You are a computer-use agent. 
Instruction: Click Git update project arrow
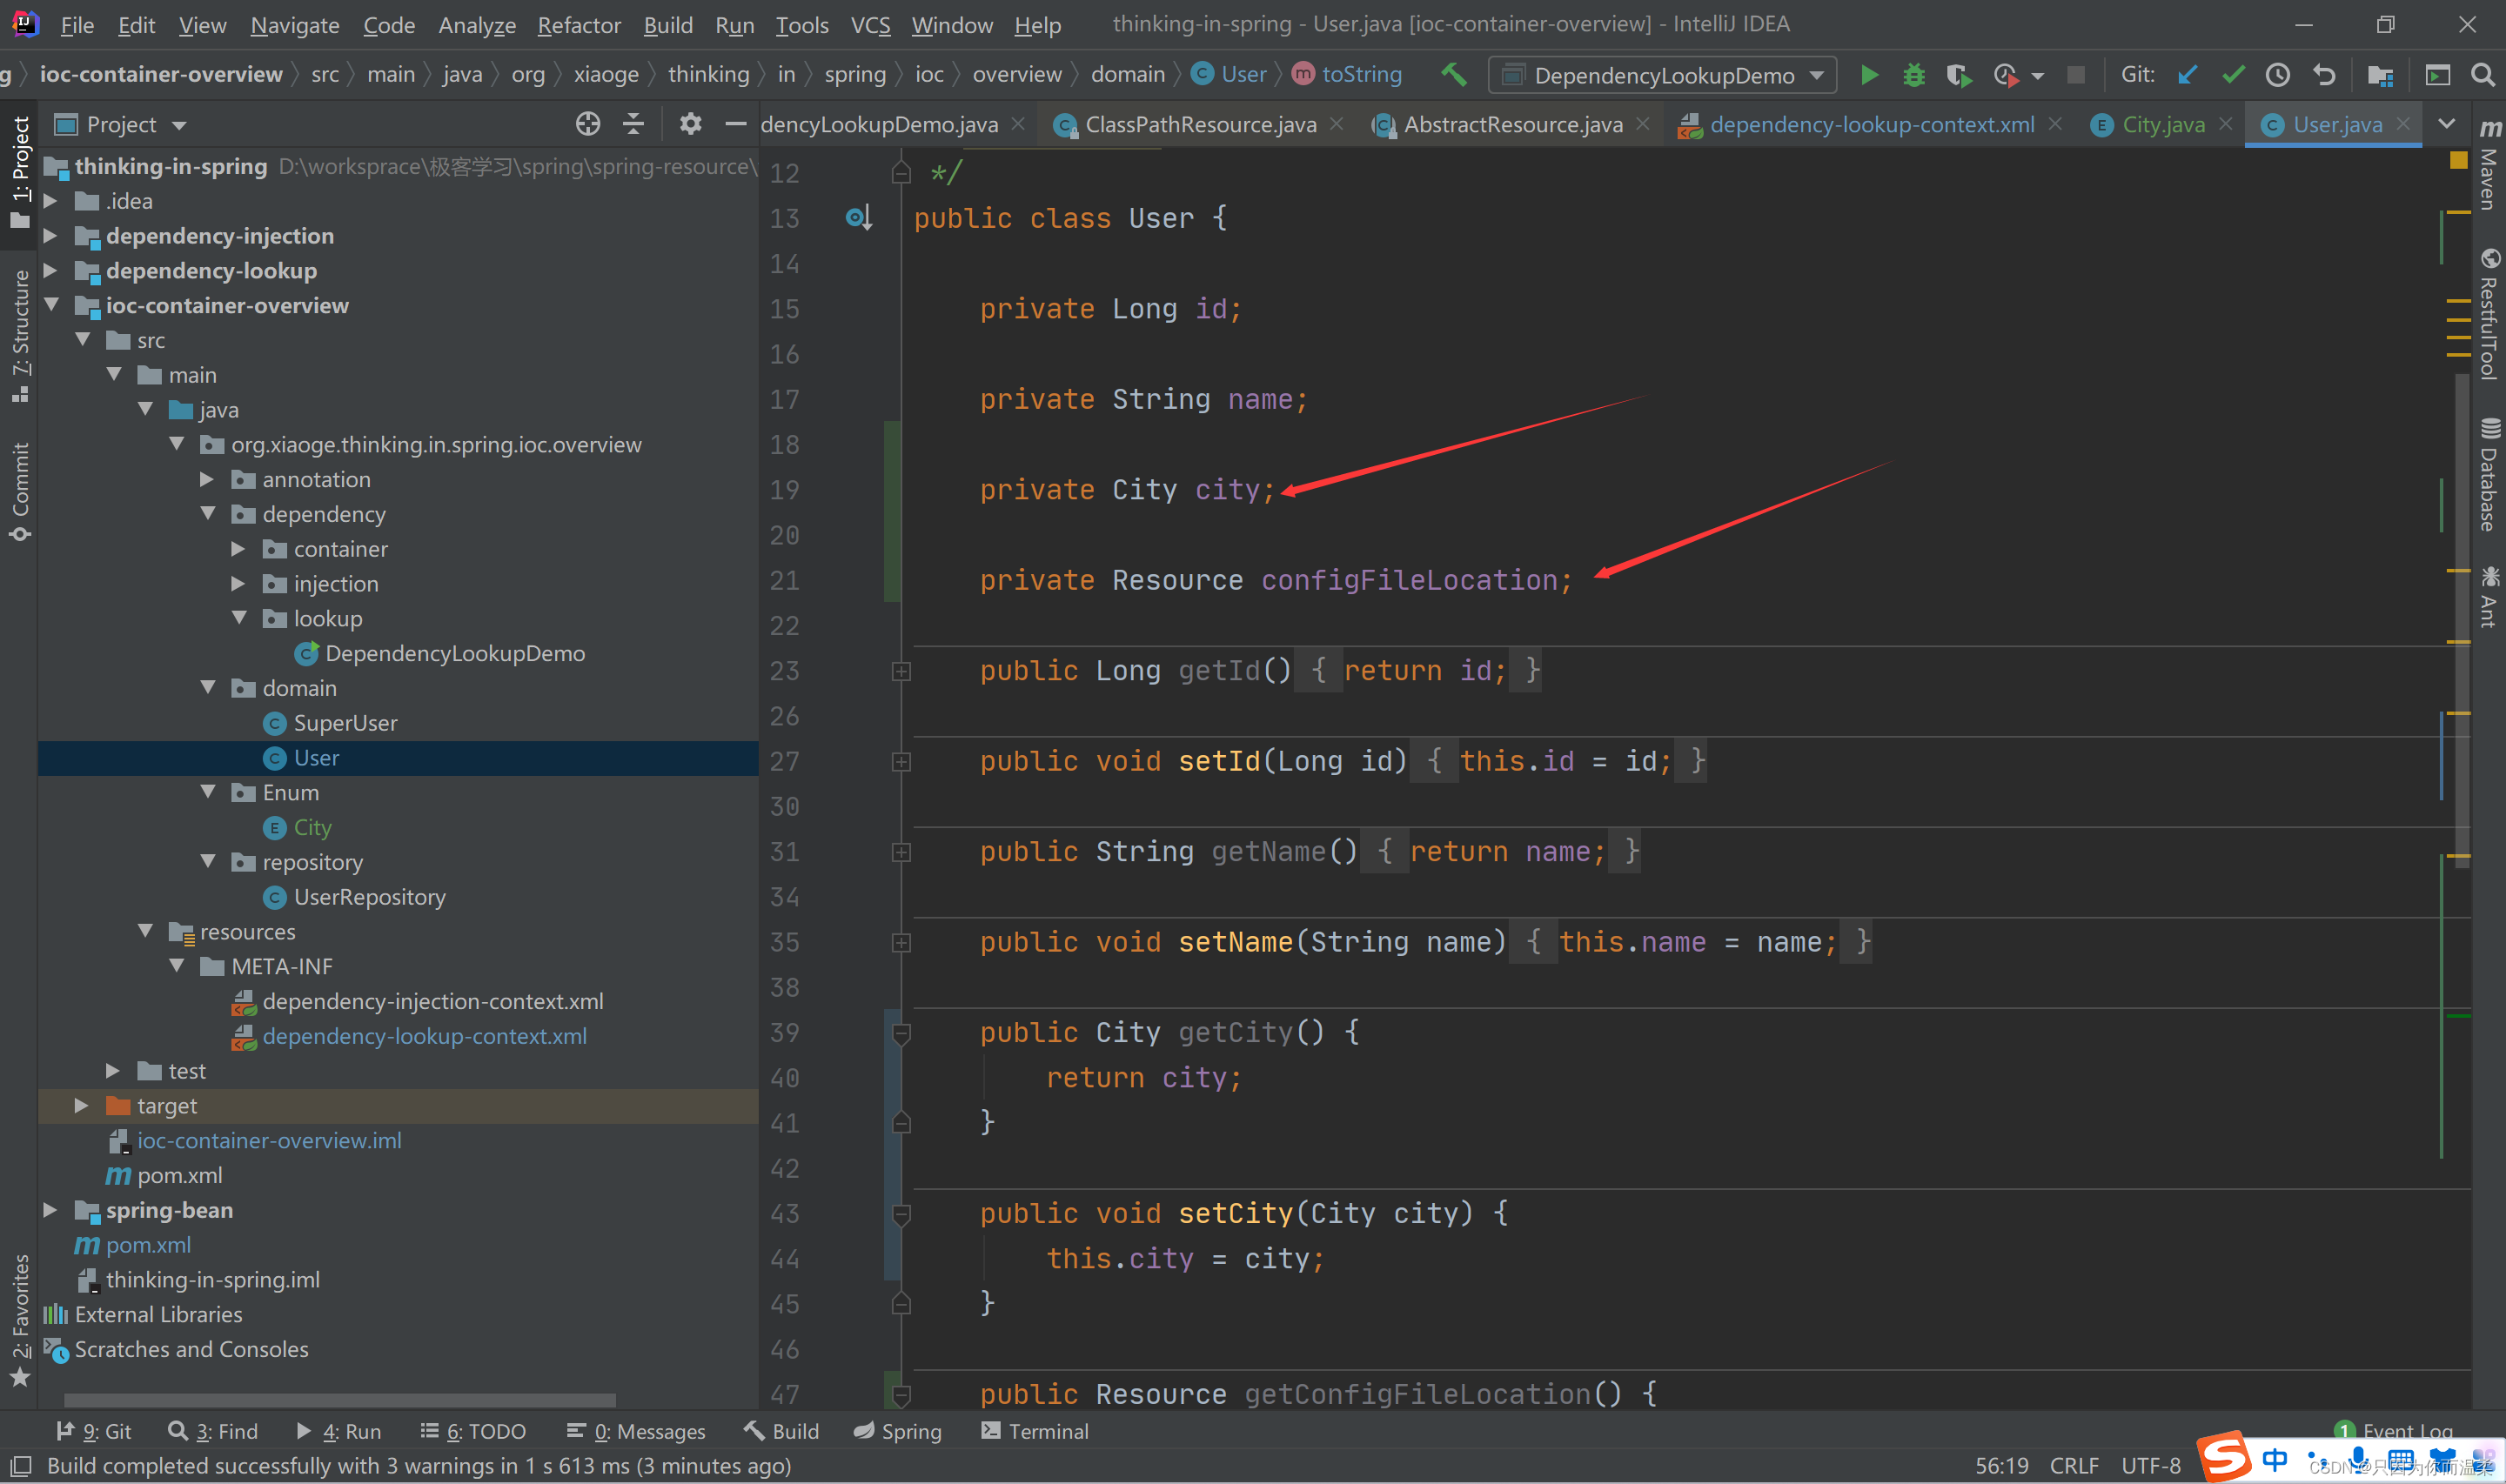tap(2187, 75)
